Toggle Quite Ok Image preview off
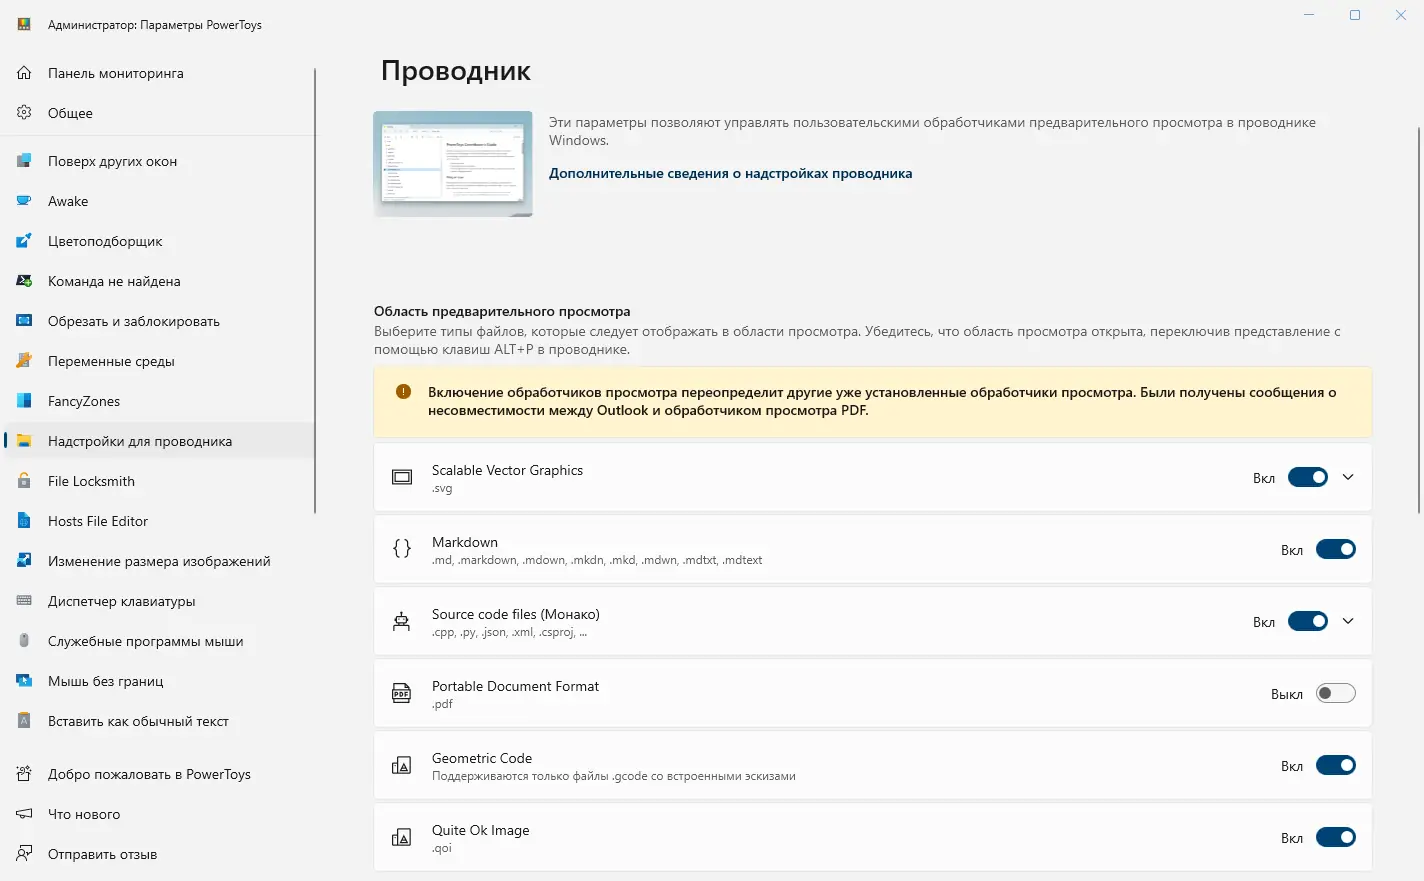The height and width of the screenshot is (881, 1424). (x=1336, y=837)
